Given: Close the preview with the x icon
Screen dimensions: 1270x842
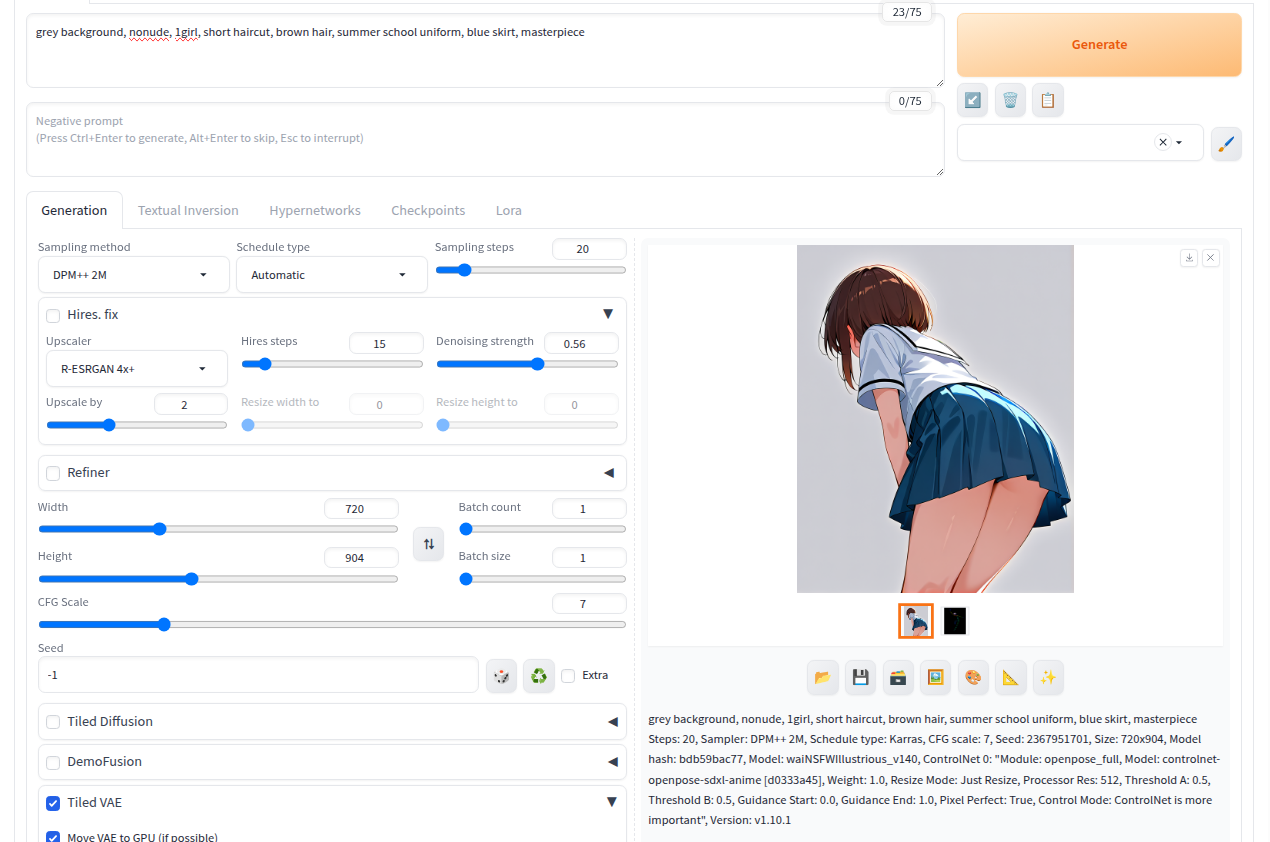Looking at the screenshot, I should (1210, 258).
